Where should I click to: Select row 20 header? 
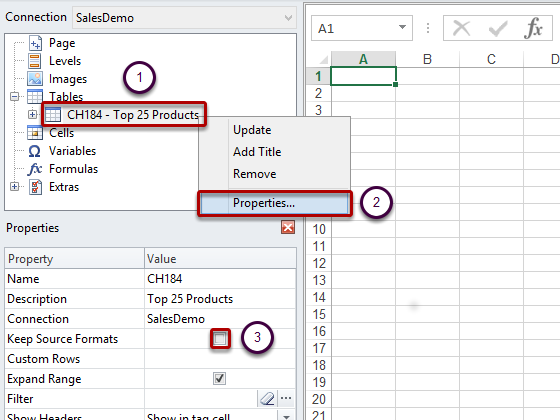point(319,399)
